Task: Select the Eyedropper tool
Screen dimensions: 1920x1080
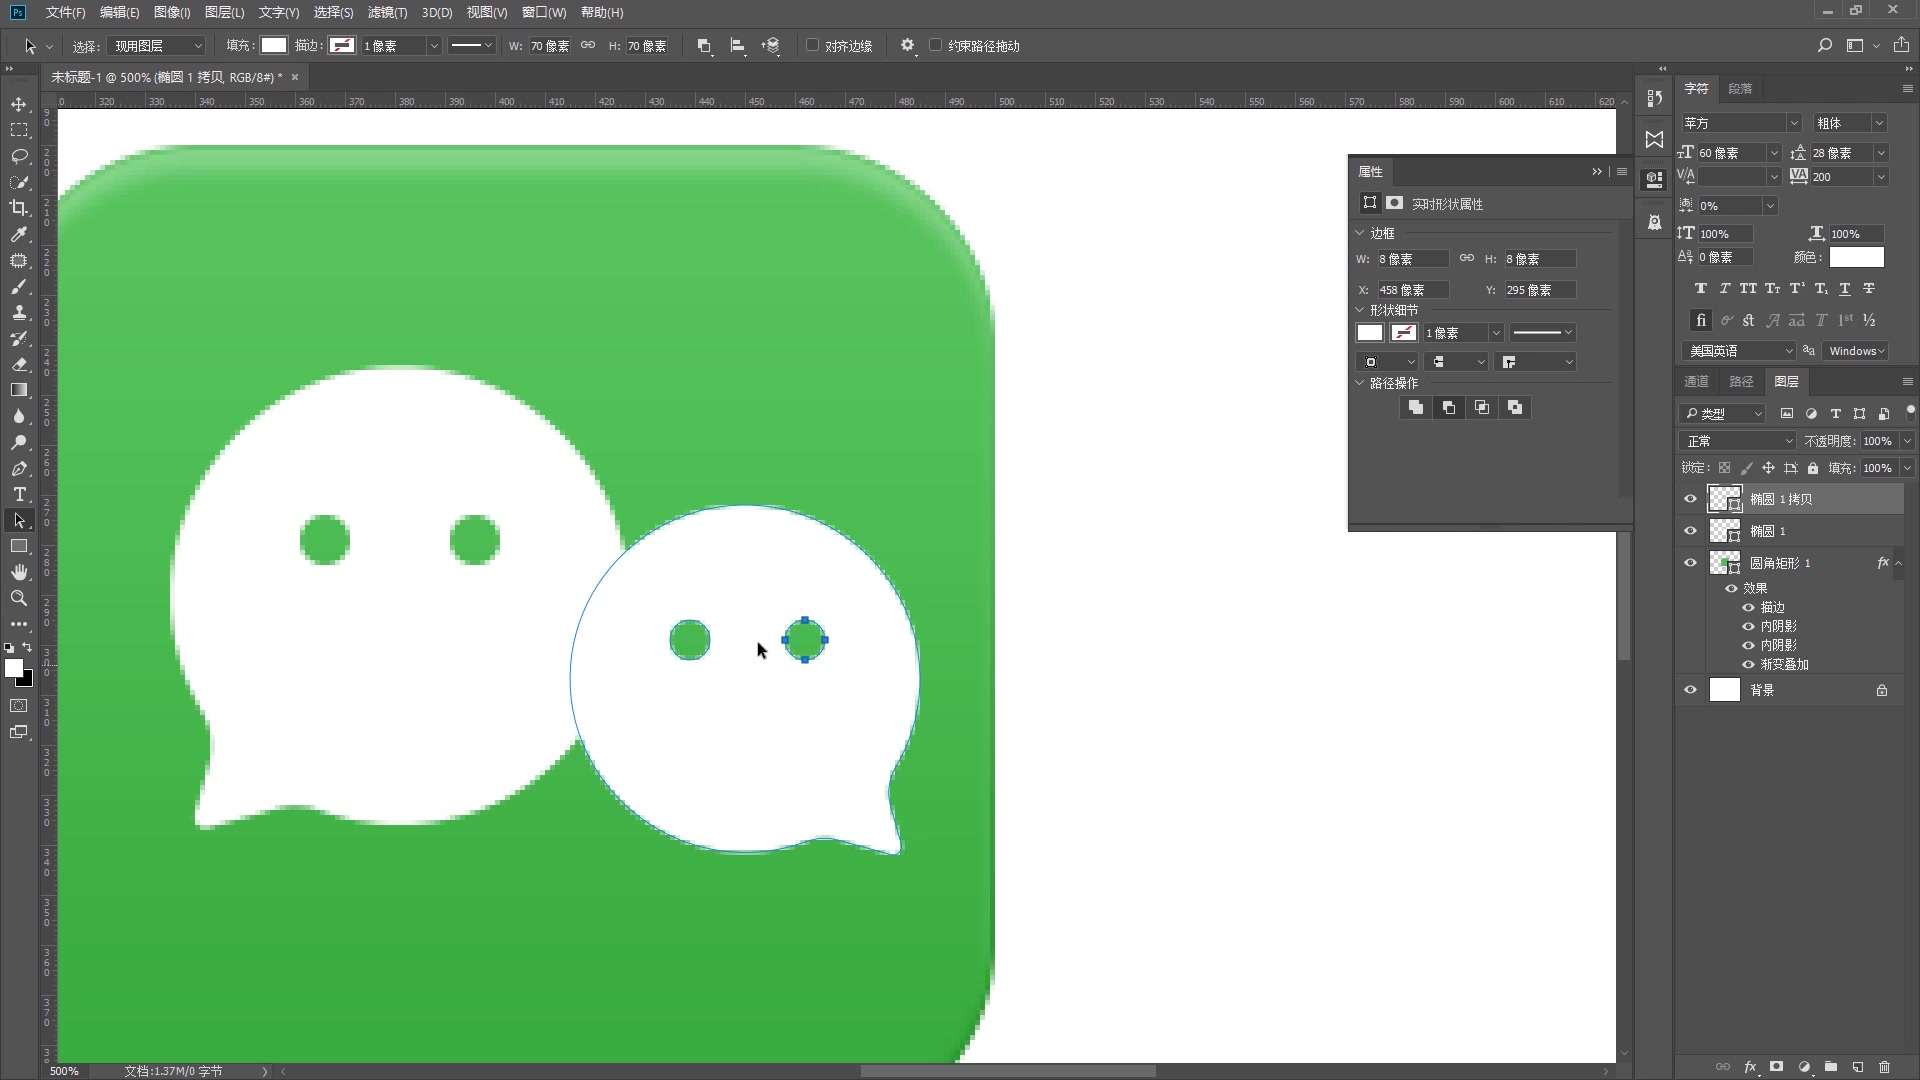Action: tap(19, 234)
